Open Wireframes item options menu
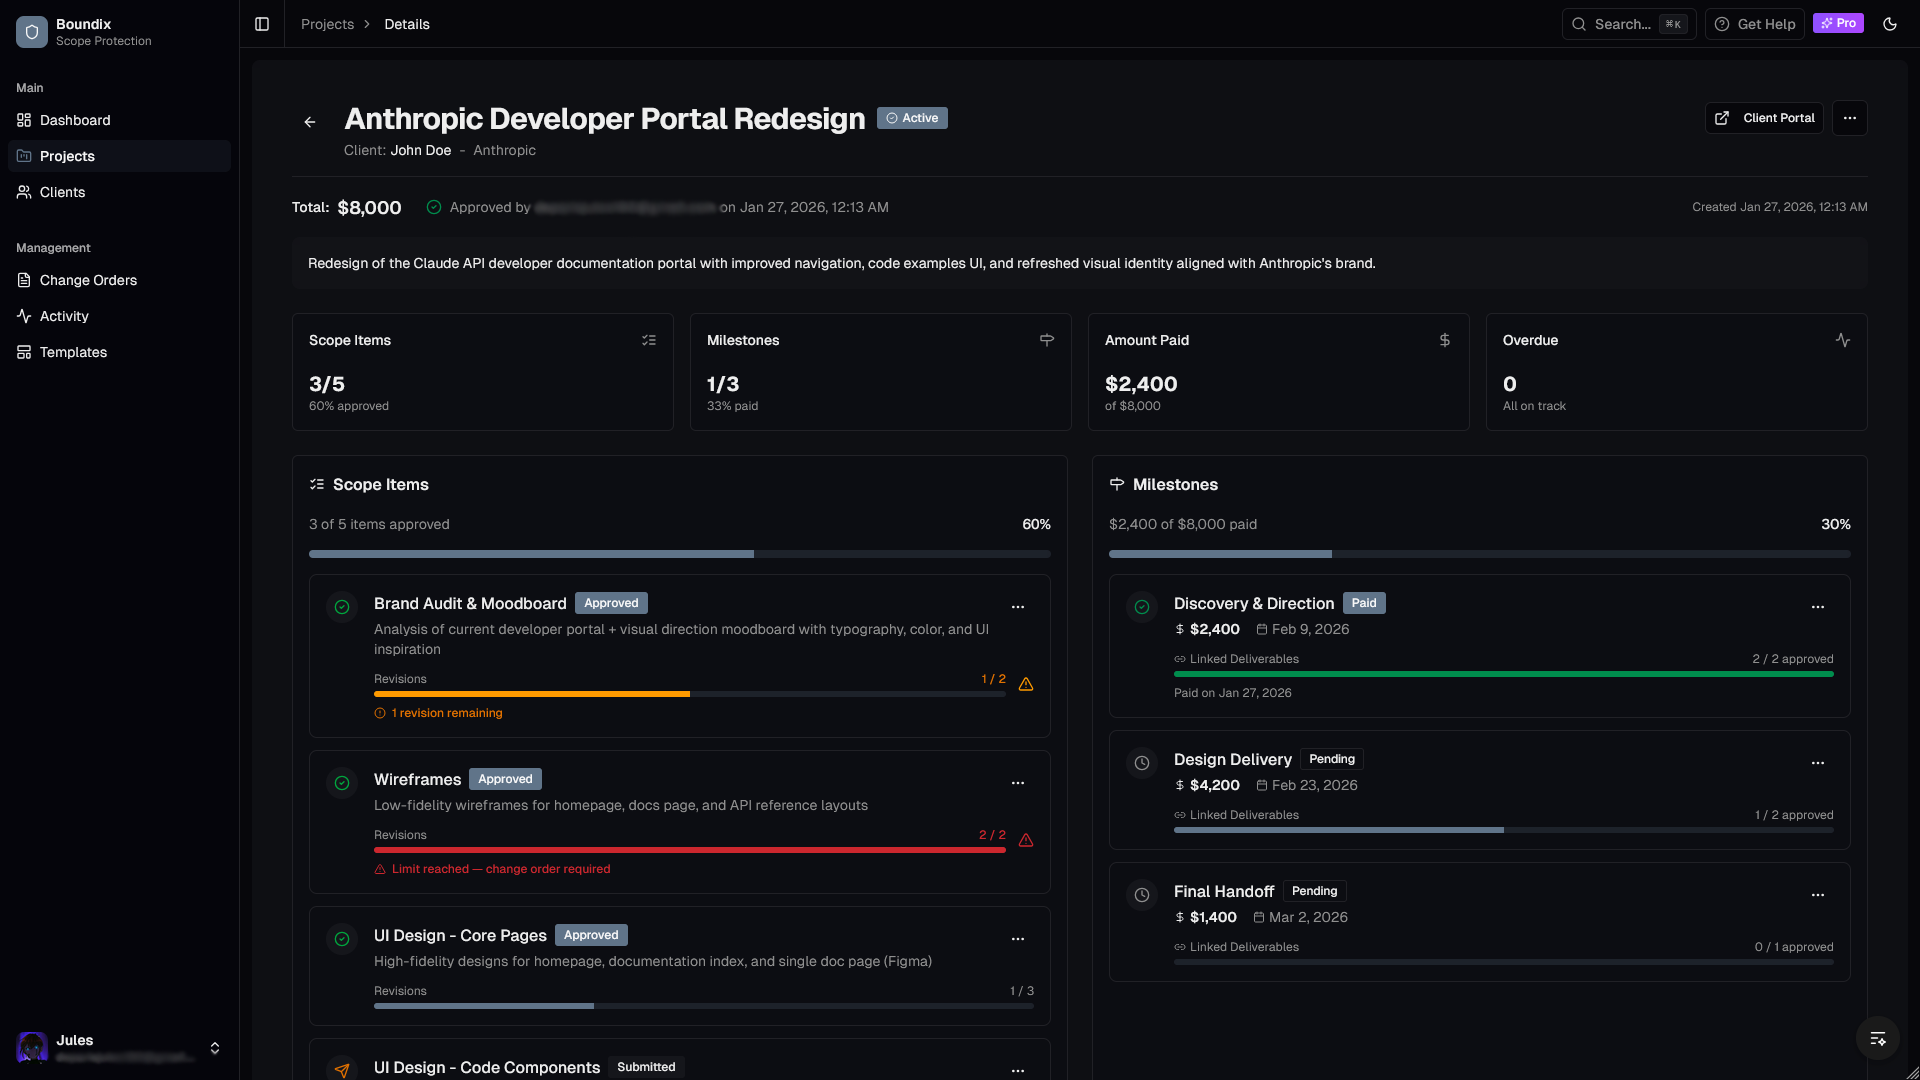The image size is (1920, 1080). coord(1018,783)
